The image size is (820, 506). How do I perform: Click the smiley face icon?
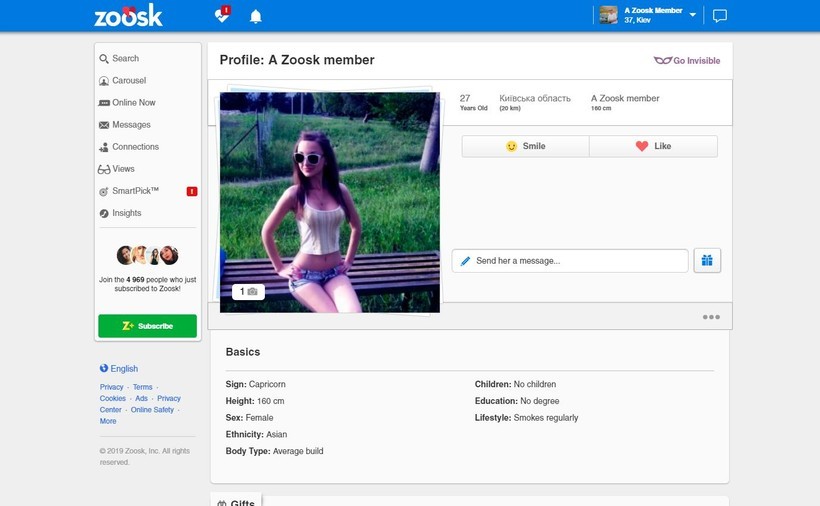511,146
